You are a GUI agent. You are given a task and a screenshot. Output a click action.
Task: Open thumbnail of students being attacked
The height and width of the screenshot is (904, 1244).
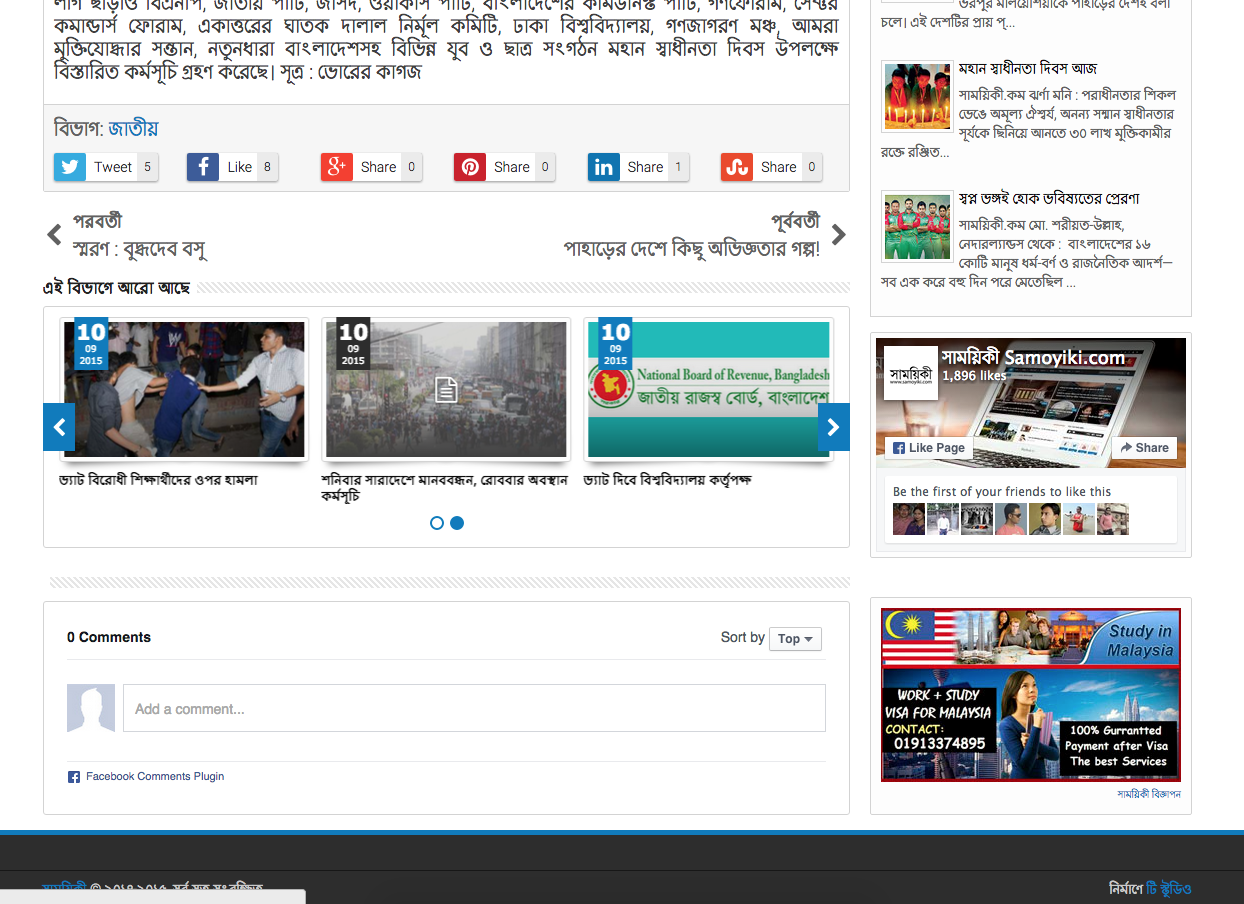click(x=184, y=390)
